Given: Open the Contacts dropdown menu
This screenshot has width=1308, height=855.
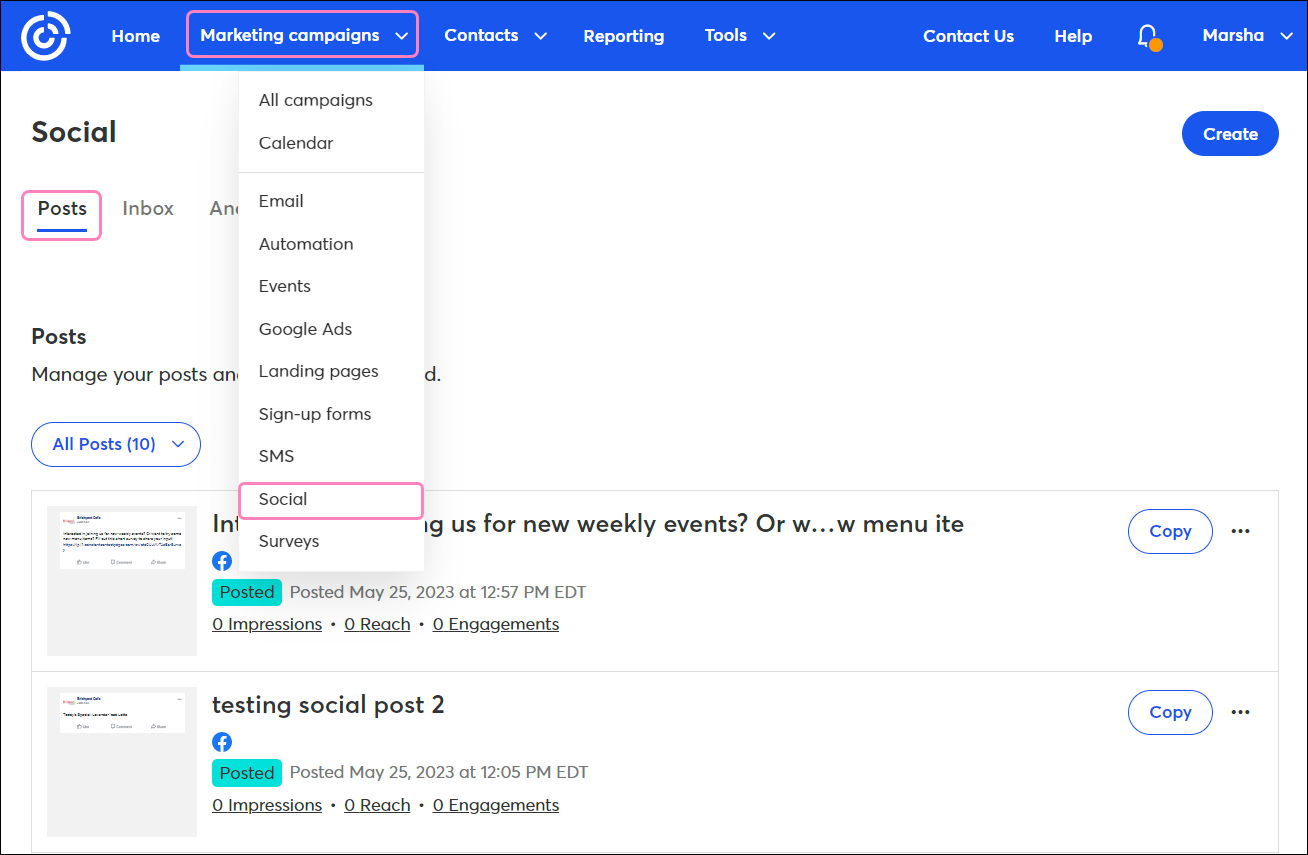Looking at the screenshot, I should click(495, 35).
